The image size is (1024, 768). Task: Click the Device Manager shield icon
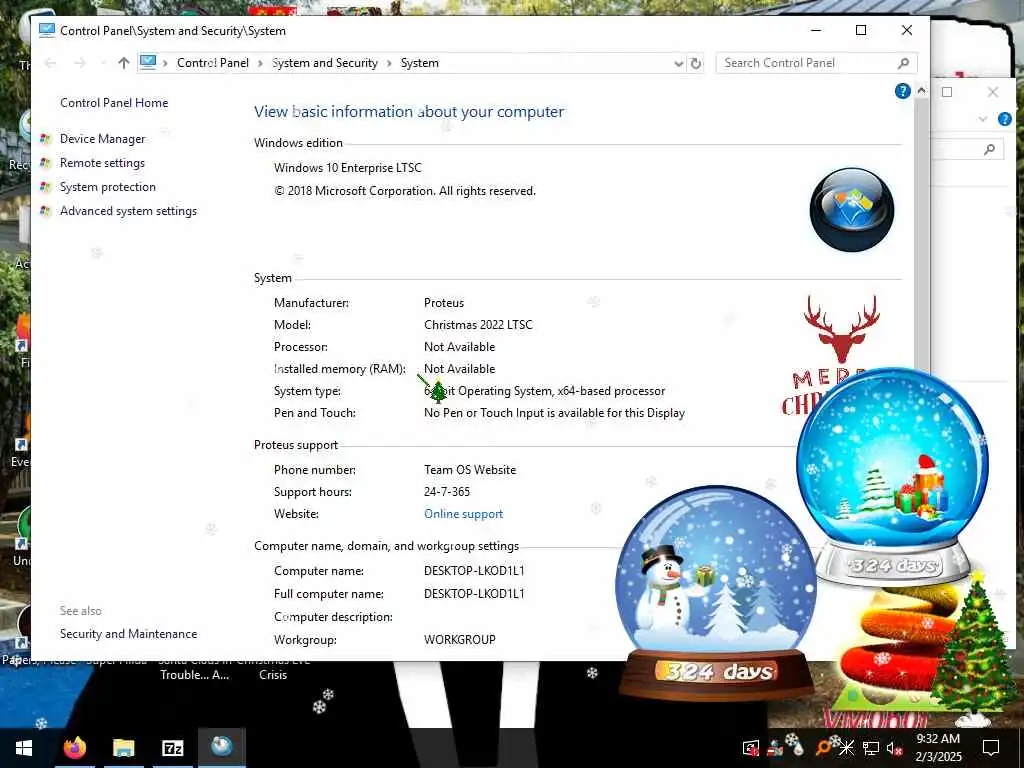tap(45, 138)
